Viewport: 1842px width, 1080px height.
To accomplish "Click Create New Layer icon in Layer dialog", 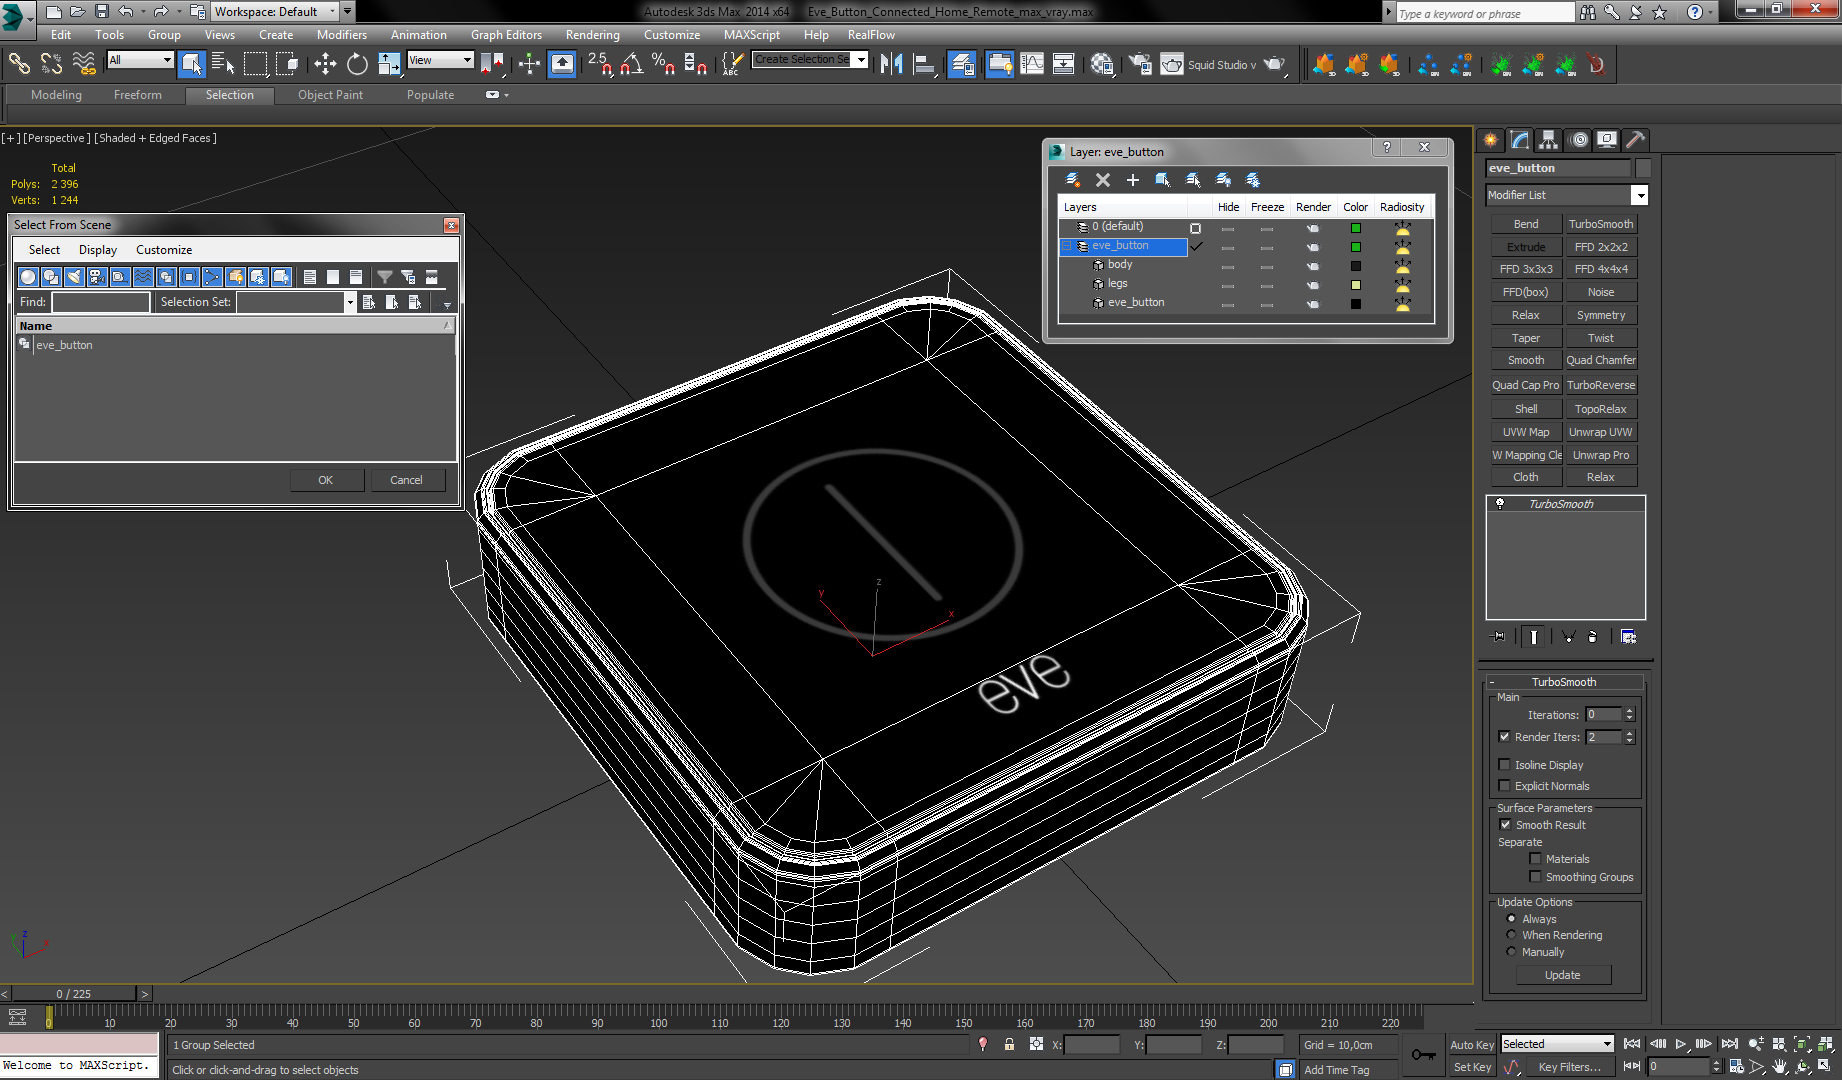I will (x=1072, y=180).
